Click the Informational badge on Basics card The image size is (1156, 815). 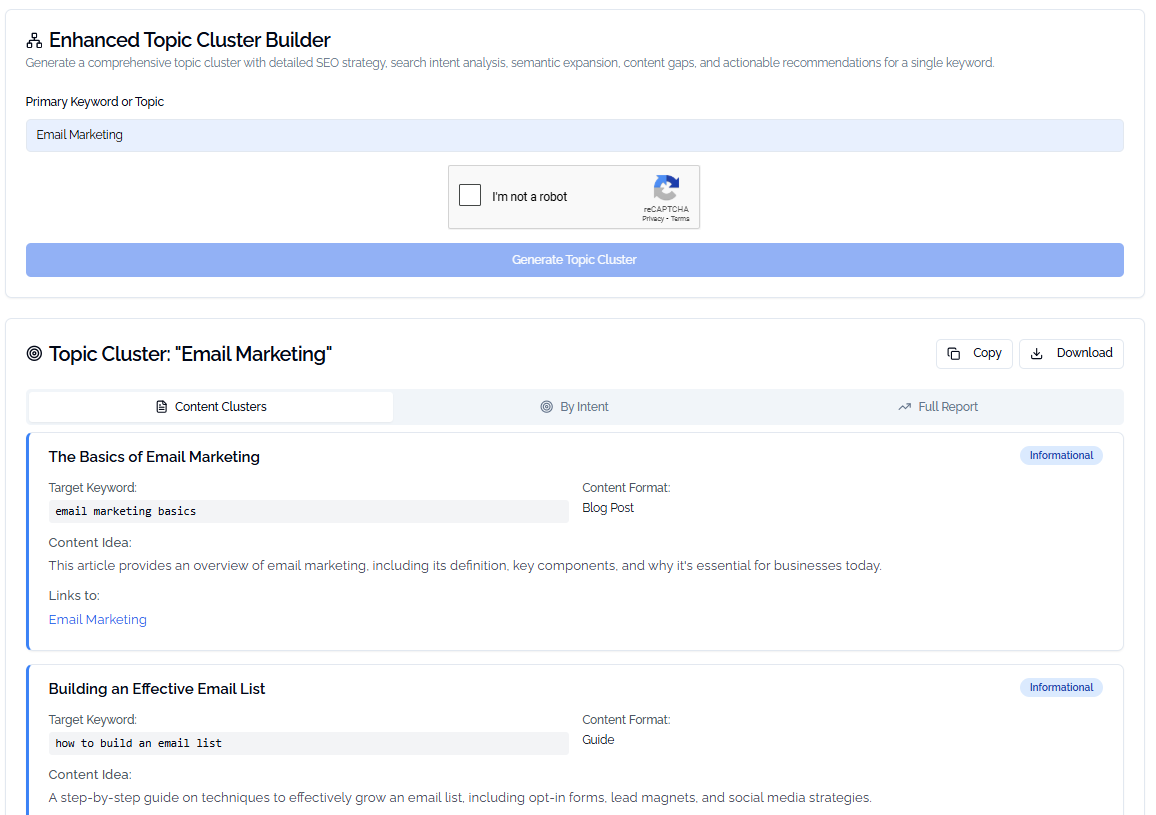click(x=1061, y=456)
